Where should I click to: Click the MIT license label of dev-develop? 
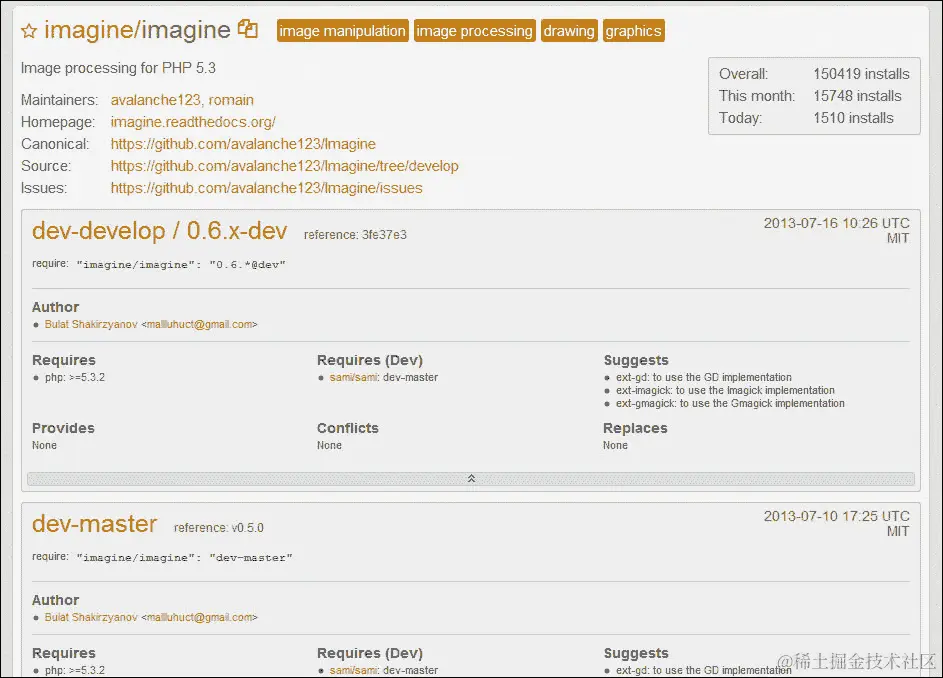point(898,238)
